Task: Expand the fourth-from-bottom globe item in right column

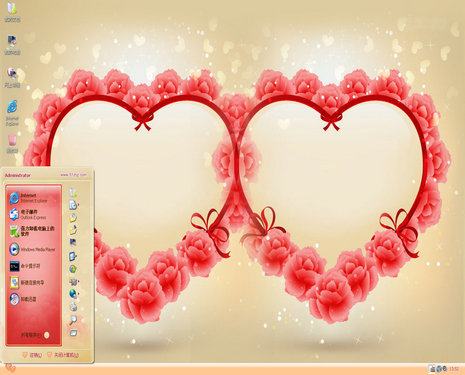Action: pos(74,294)
